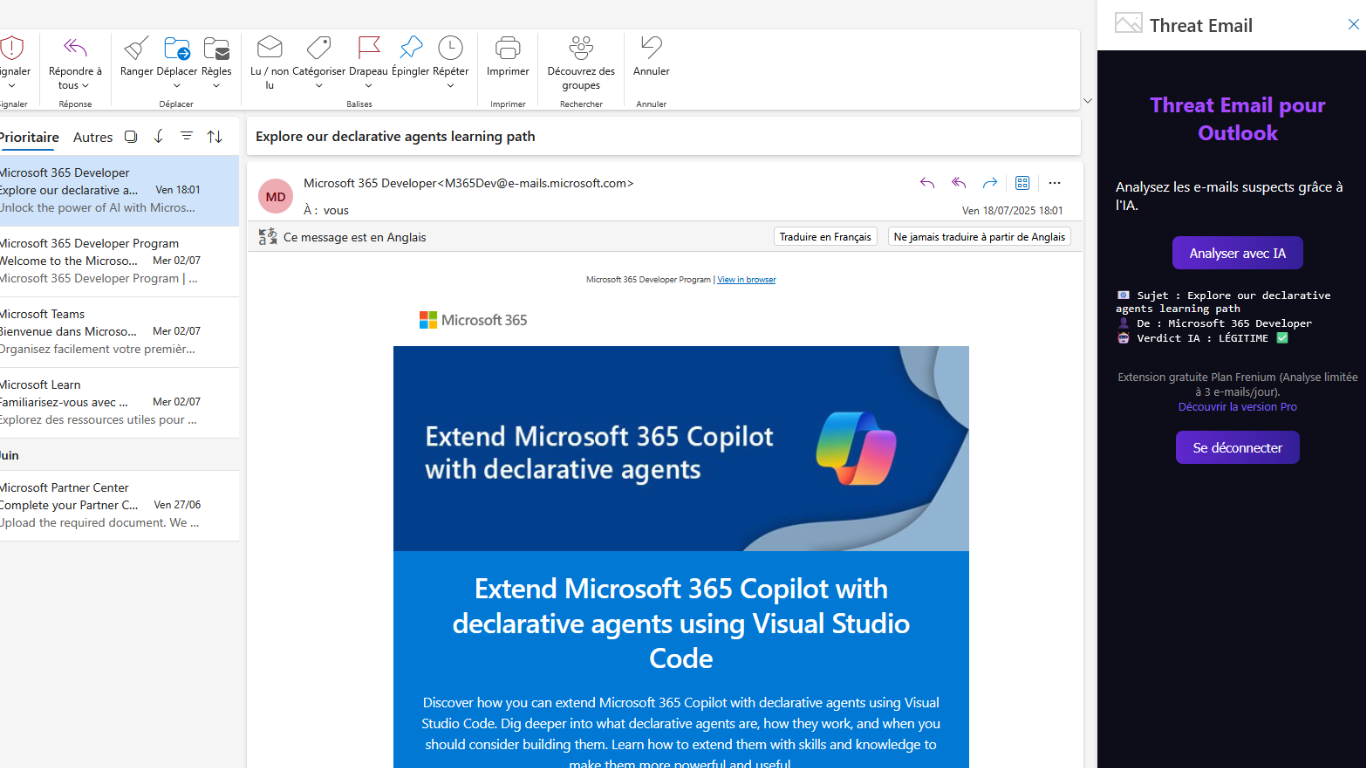Expand the ribbon options chevron at ribbon edge
Screen dimensions: 1366x768
tap(1088, 101)
